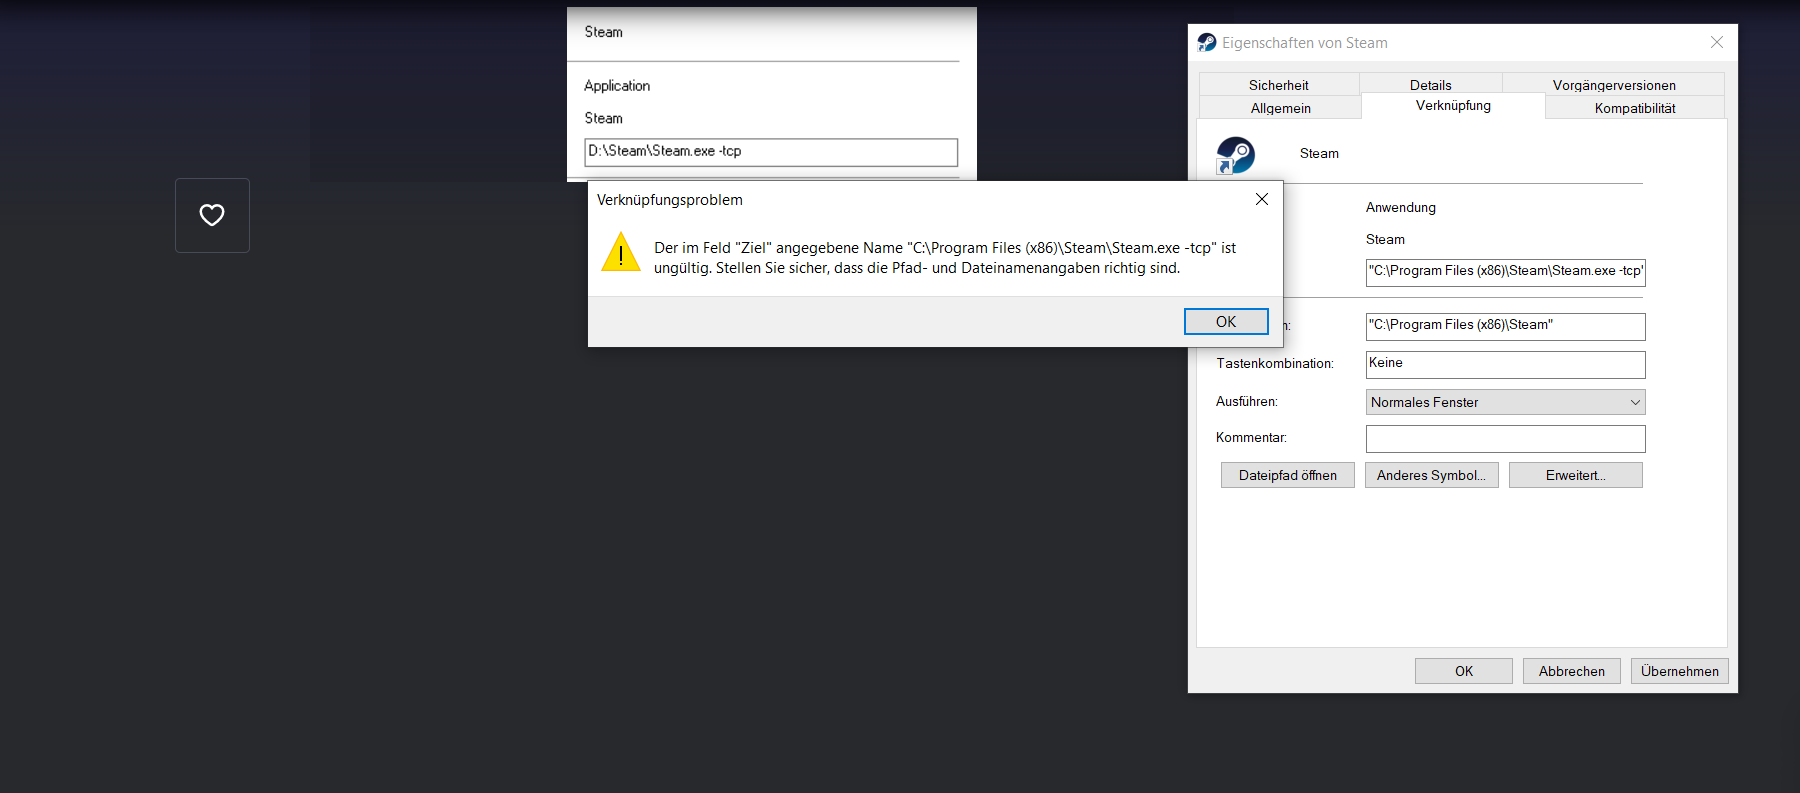Screen dimensions: 1800x793
Task: Select the Verknüpfung tab
Action: (1453, 106)
